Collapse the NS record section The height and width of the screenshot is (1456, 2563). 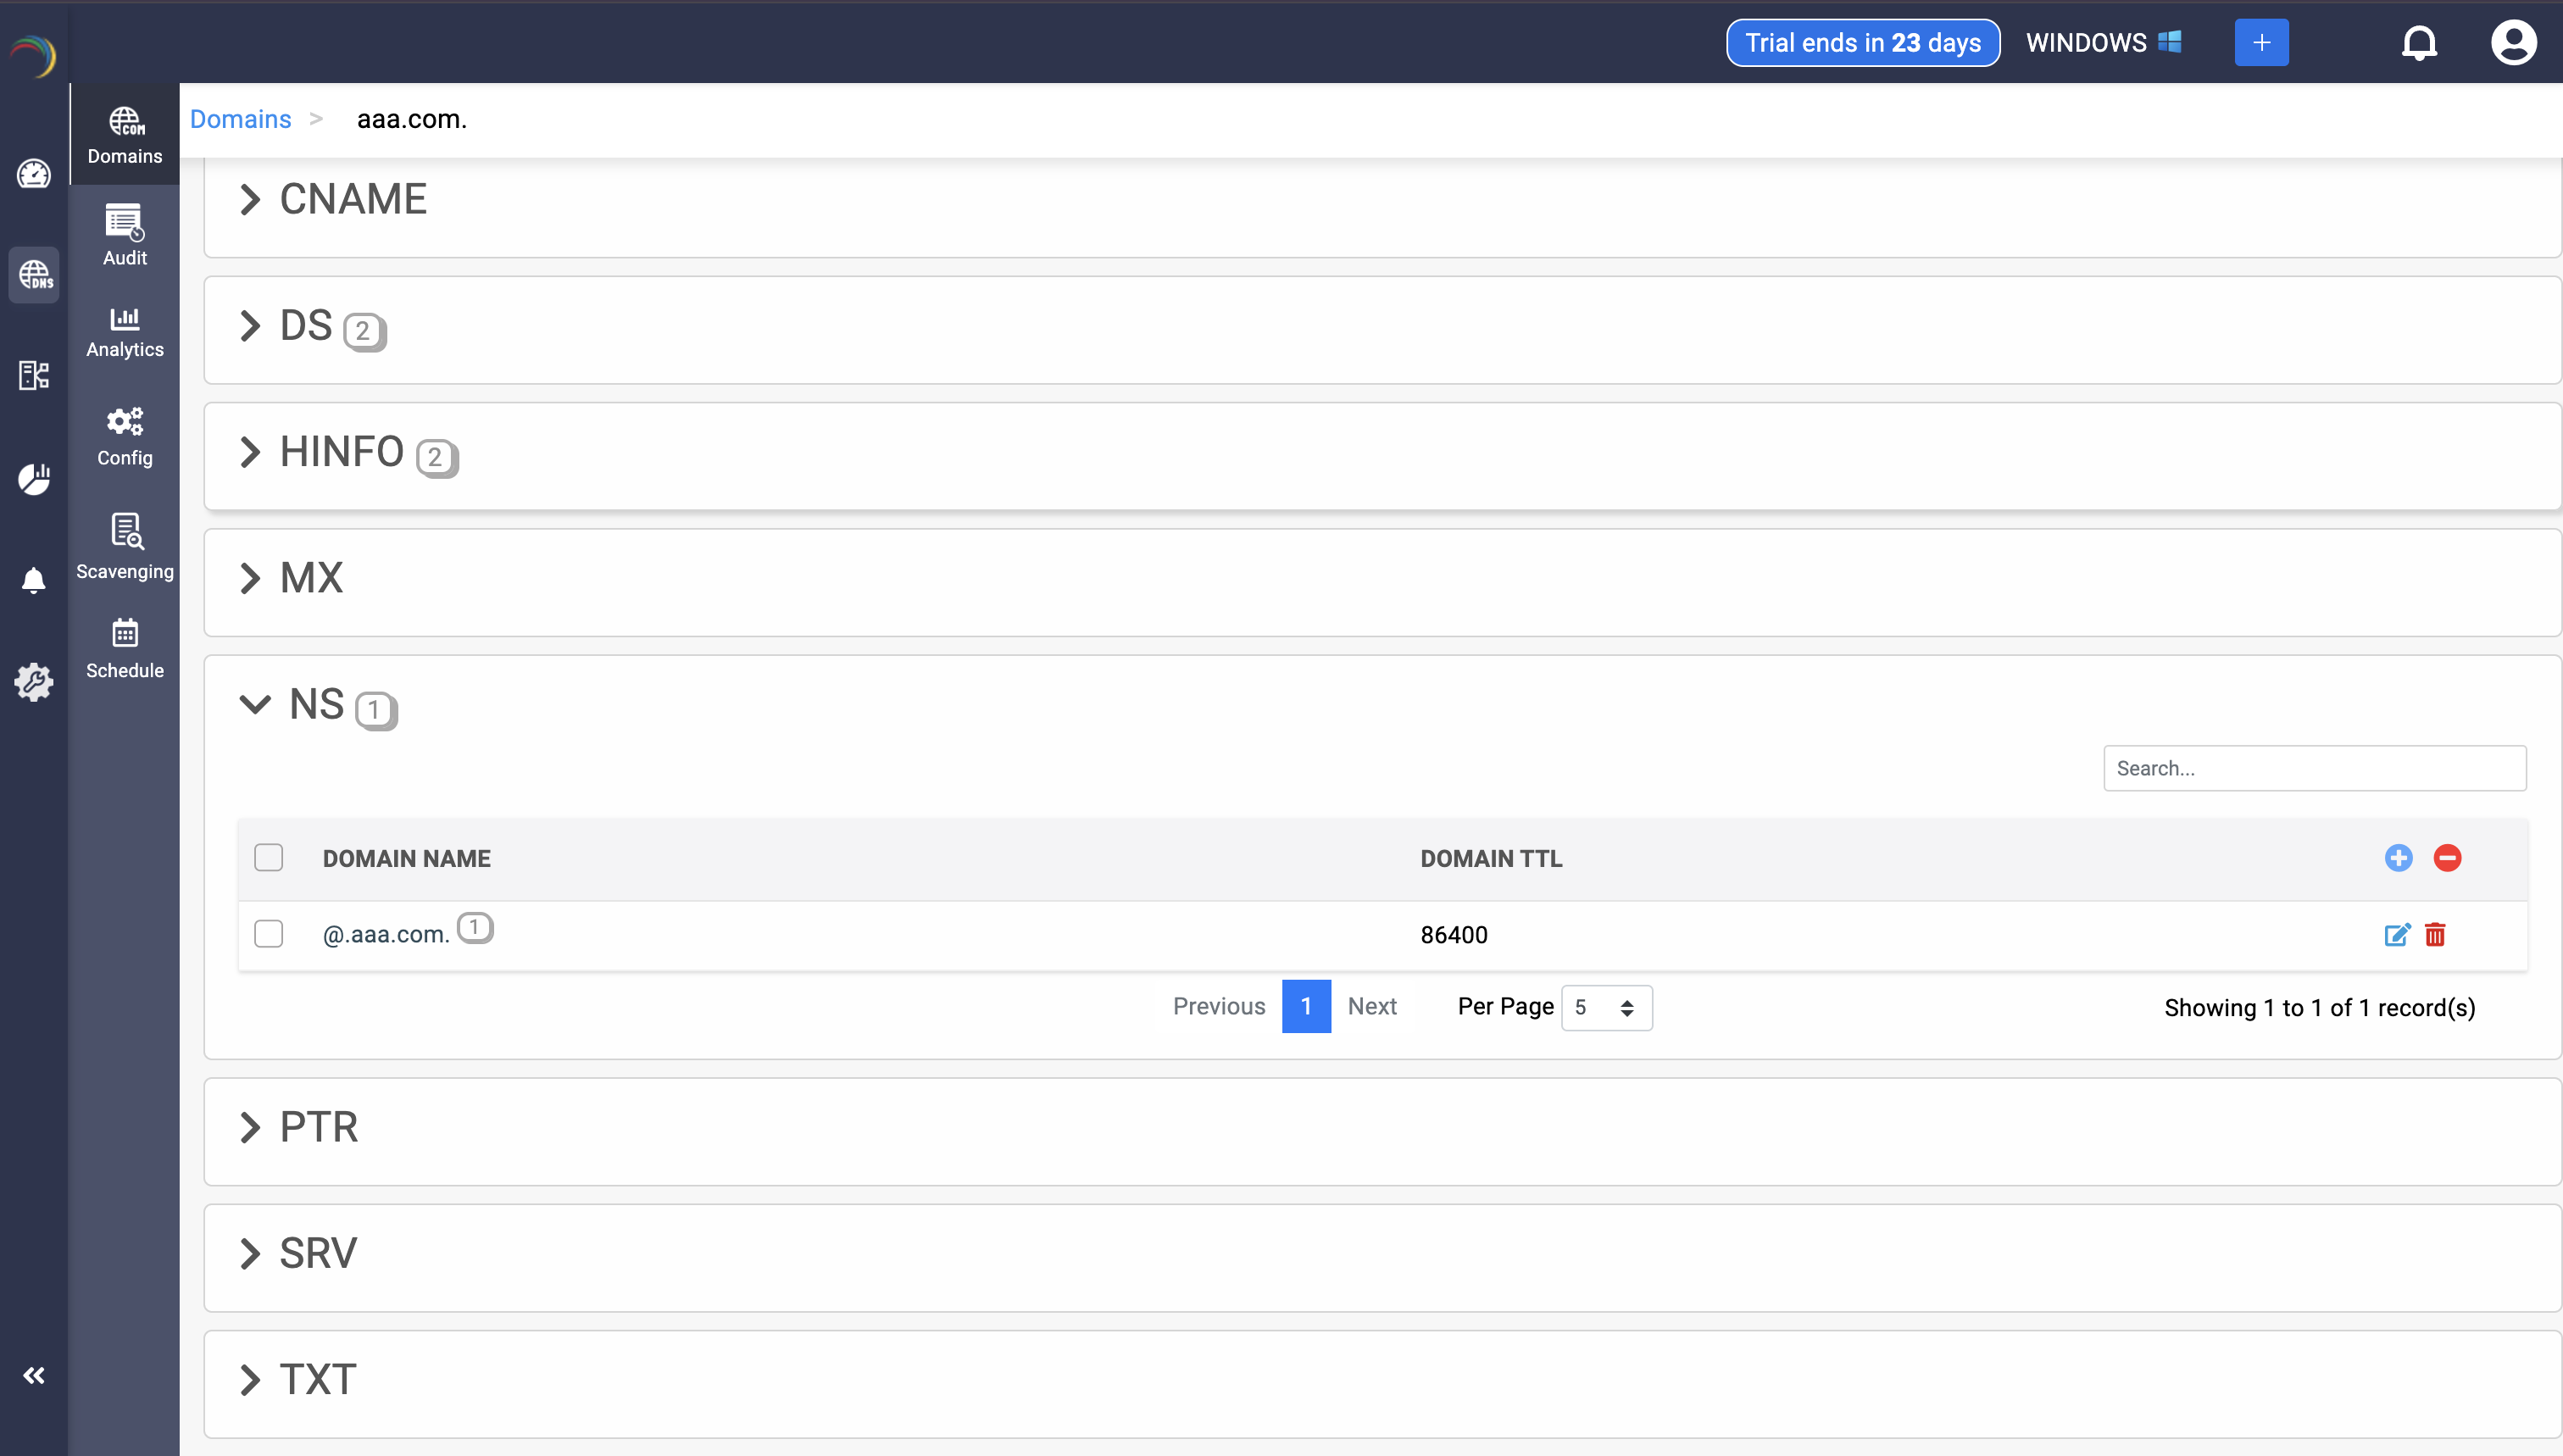256,705
